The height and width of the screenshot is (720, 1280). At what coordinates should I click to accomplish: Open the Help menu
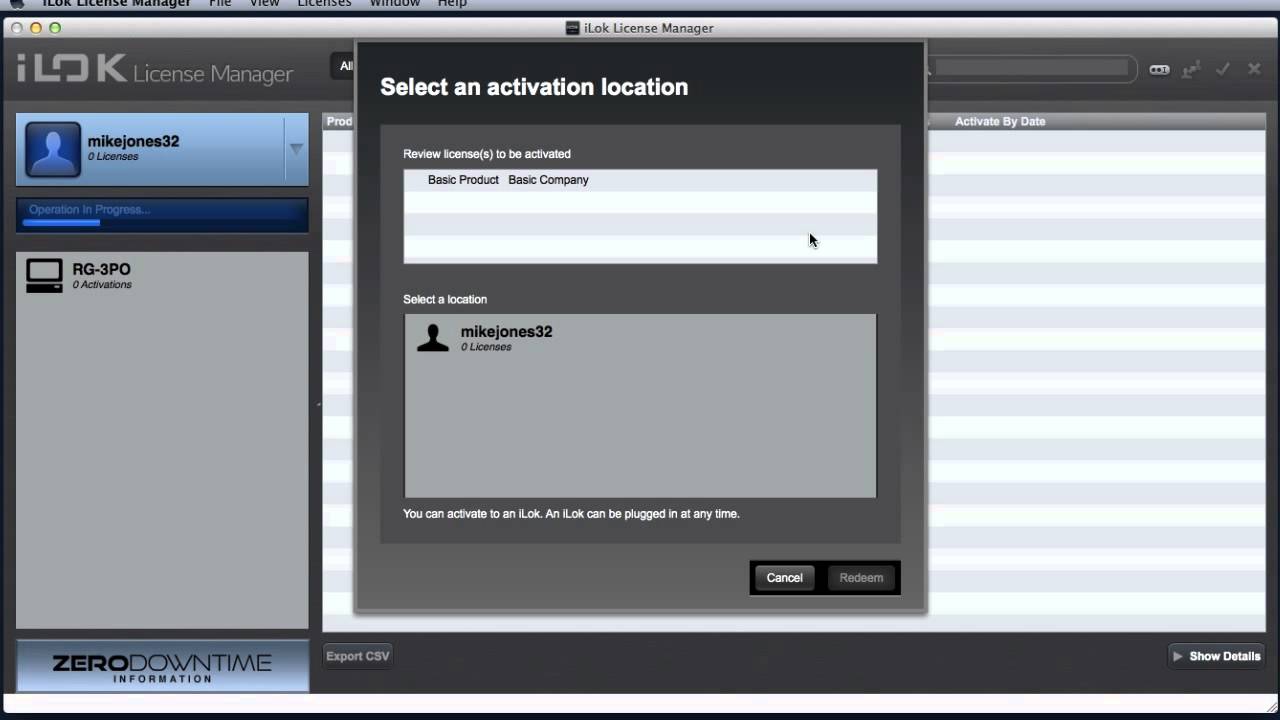[x=452, y=4]
